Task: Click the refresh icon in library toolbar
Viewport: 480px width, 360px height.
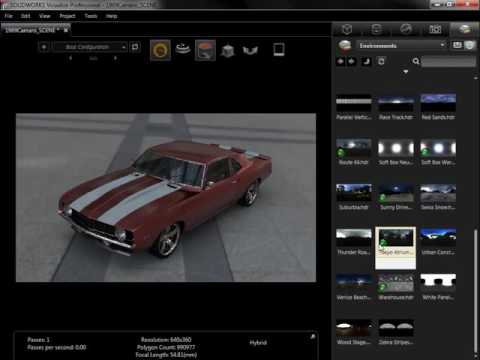Action: click(x=381, y=61)
